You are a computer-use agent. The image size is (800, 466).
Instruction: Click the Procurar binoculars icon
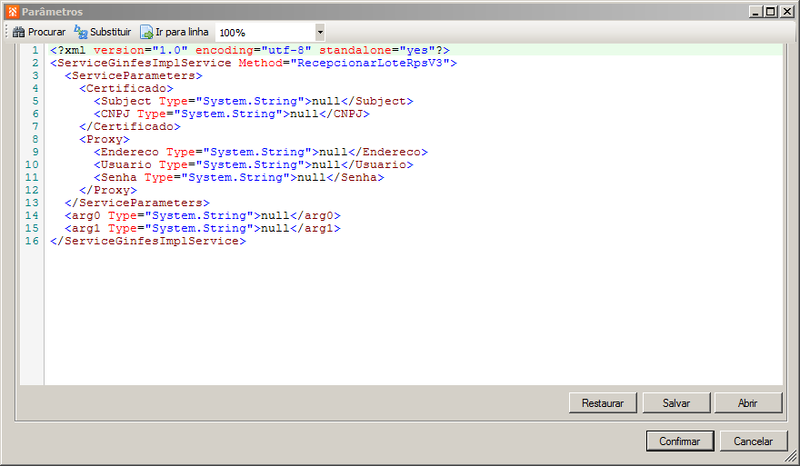coord(18,32)
